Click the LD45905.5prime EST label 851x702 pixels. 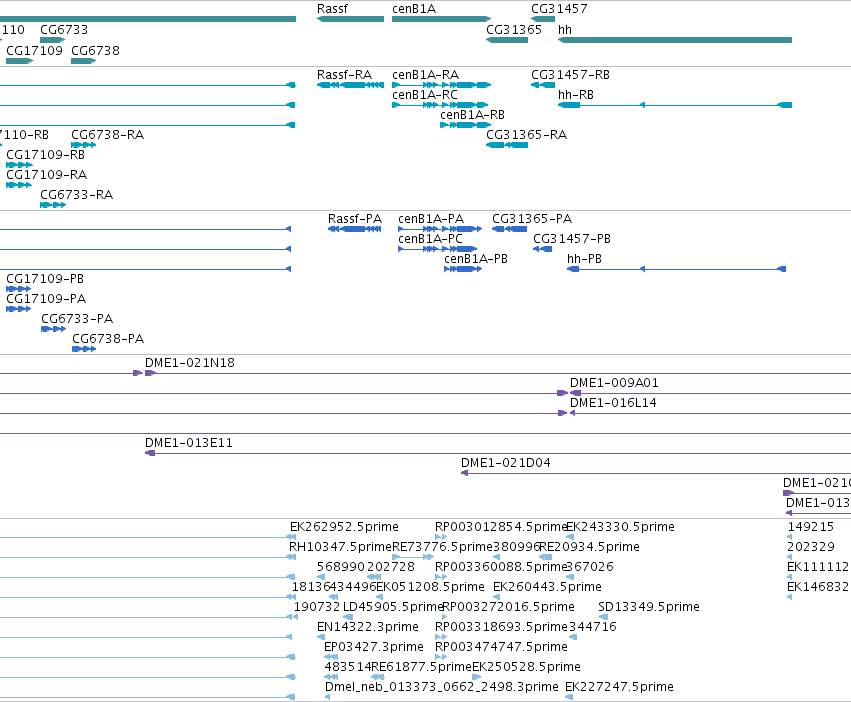[x=393, y=606]
